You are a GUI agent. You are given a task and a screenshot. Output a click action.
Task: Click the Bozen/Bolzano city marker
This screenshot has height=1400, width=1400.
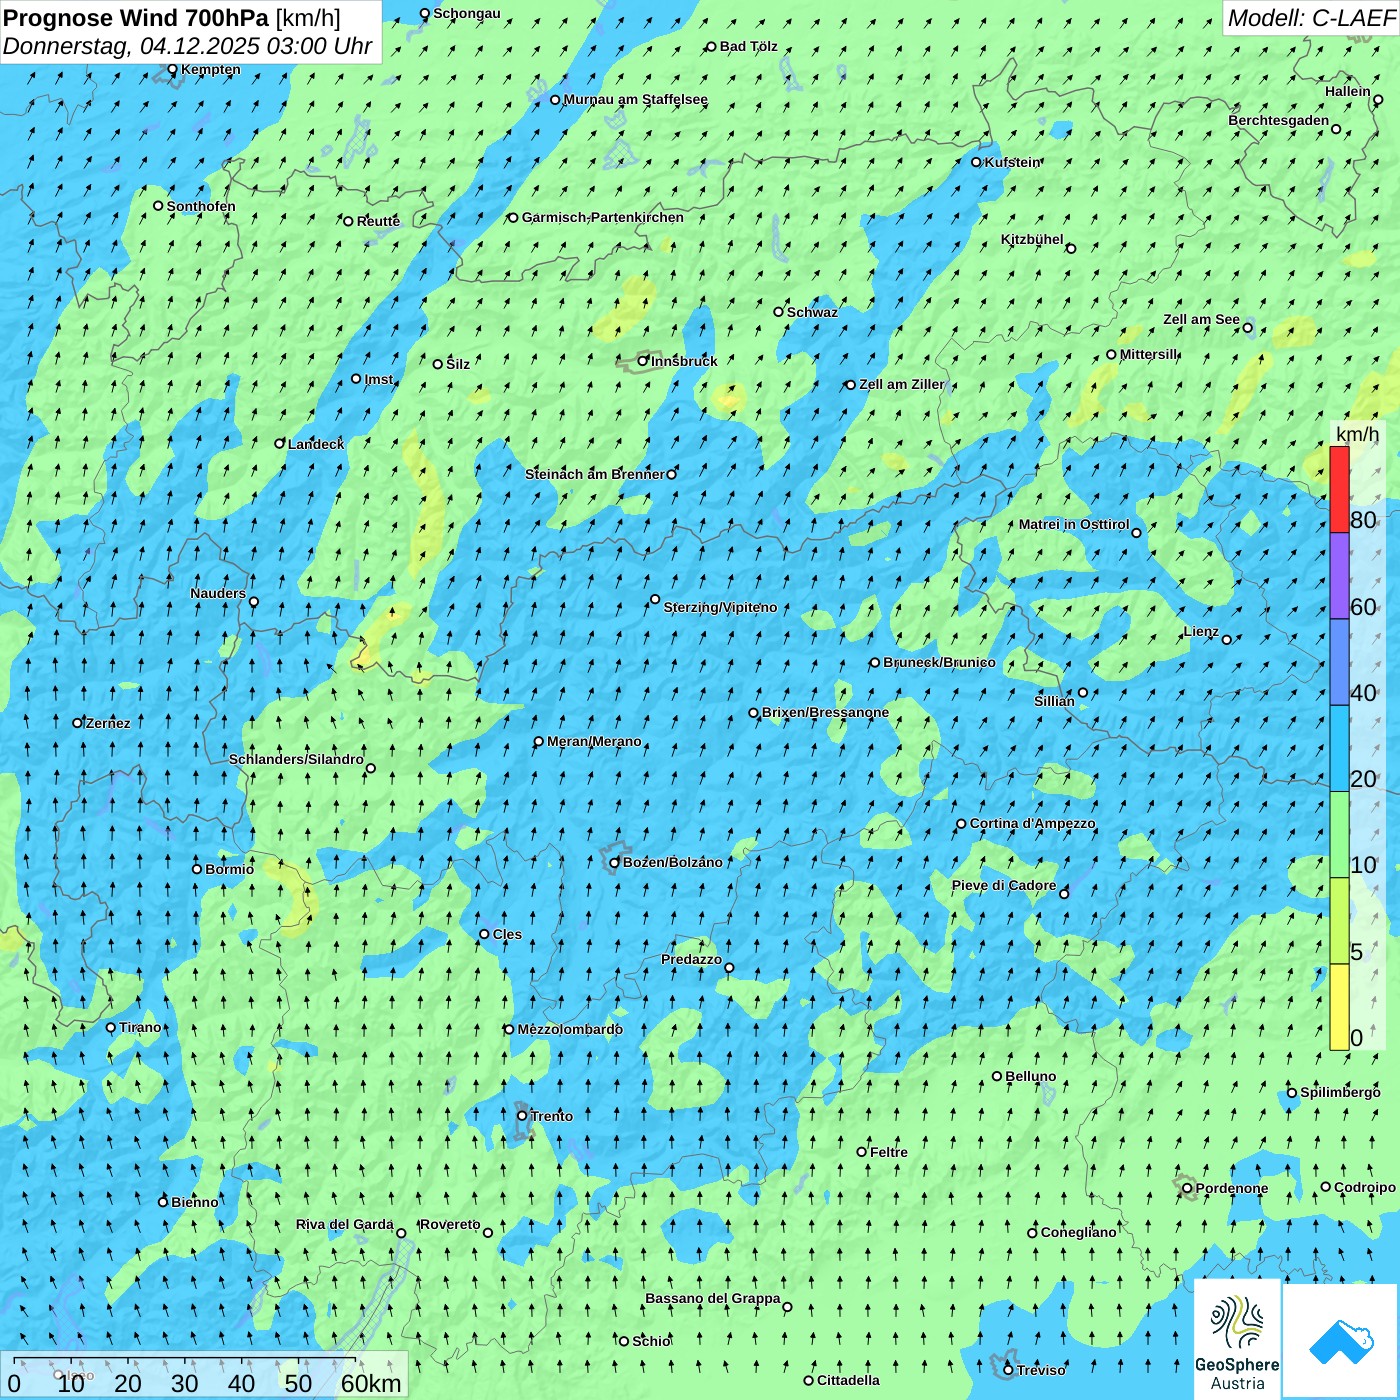click(614, 862)
